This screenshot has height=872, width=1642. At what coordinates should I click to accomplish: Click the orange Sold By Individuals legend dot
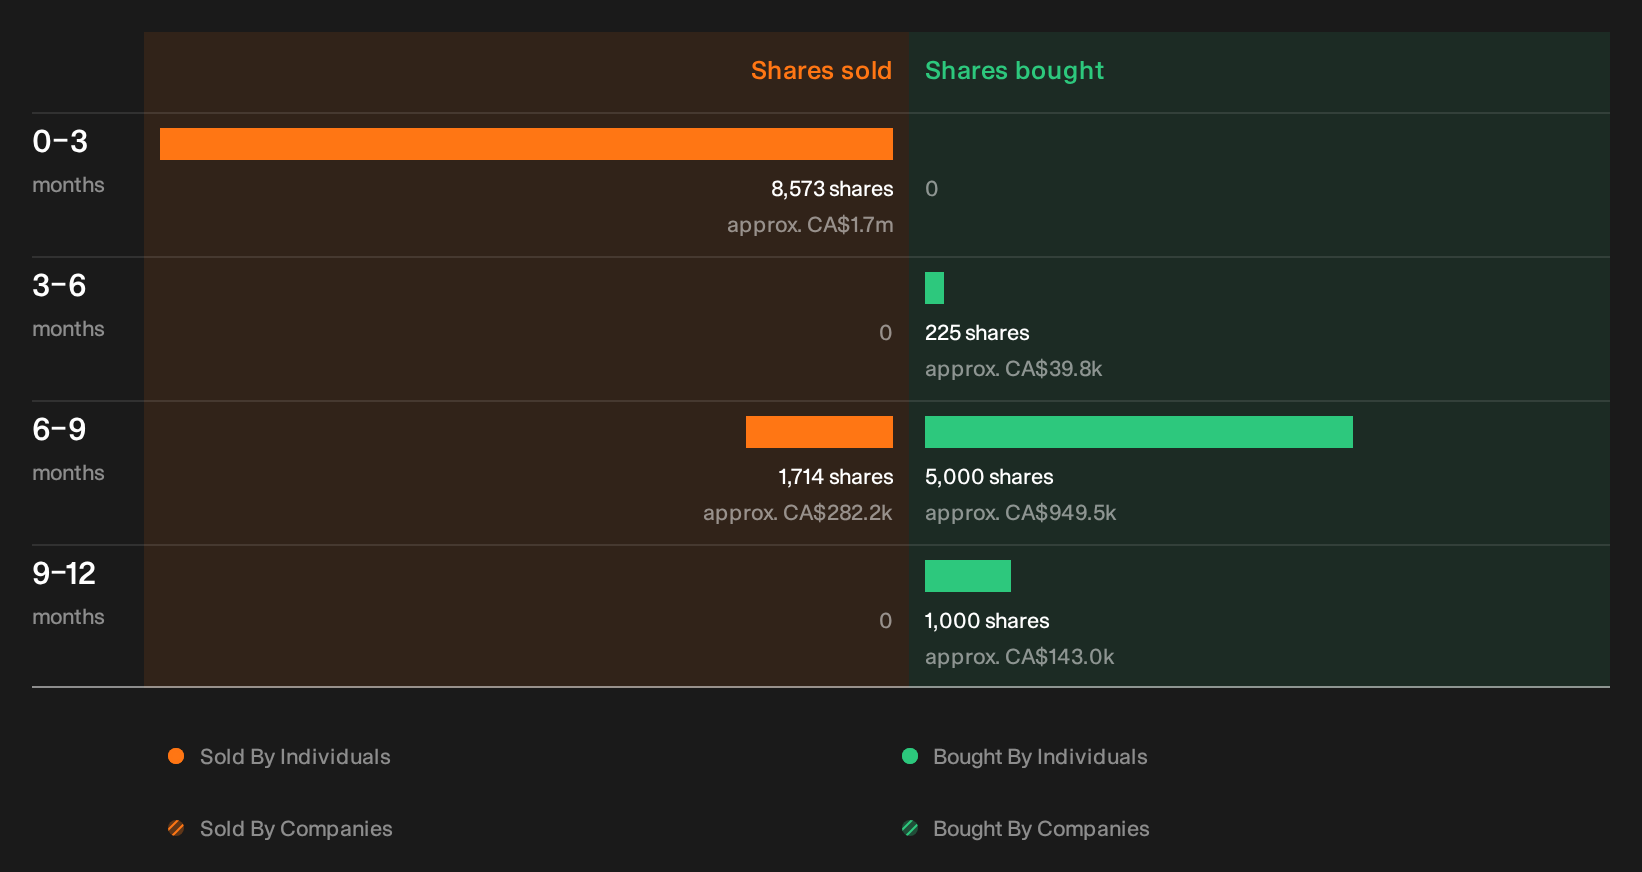tap(176, 756)
